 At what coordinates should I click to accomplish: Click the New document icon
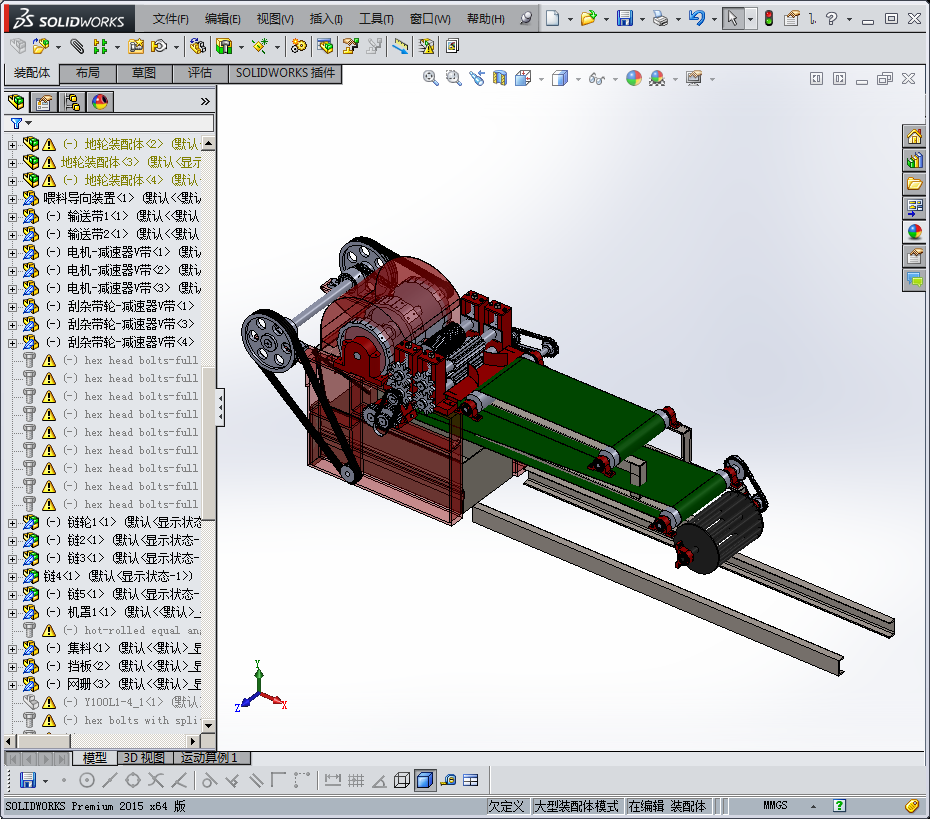(552, 18)
